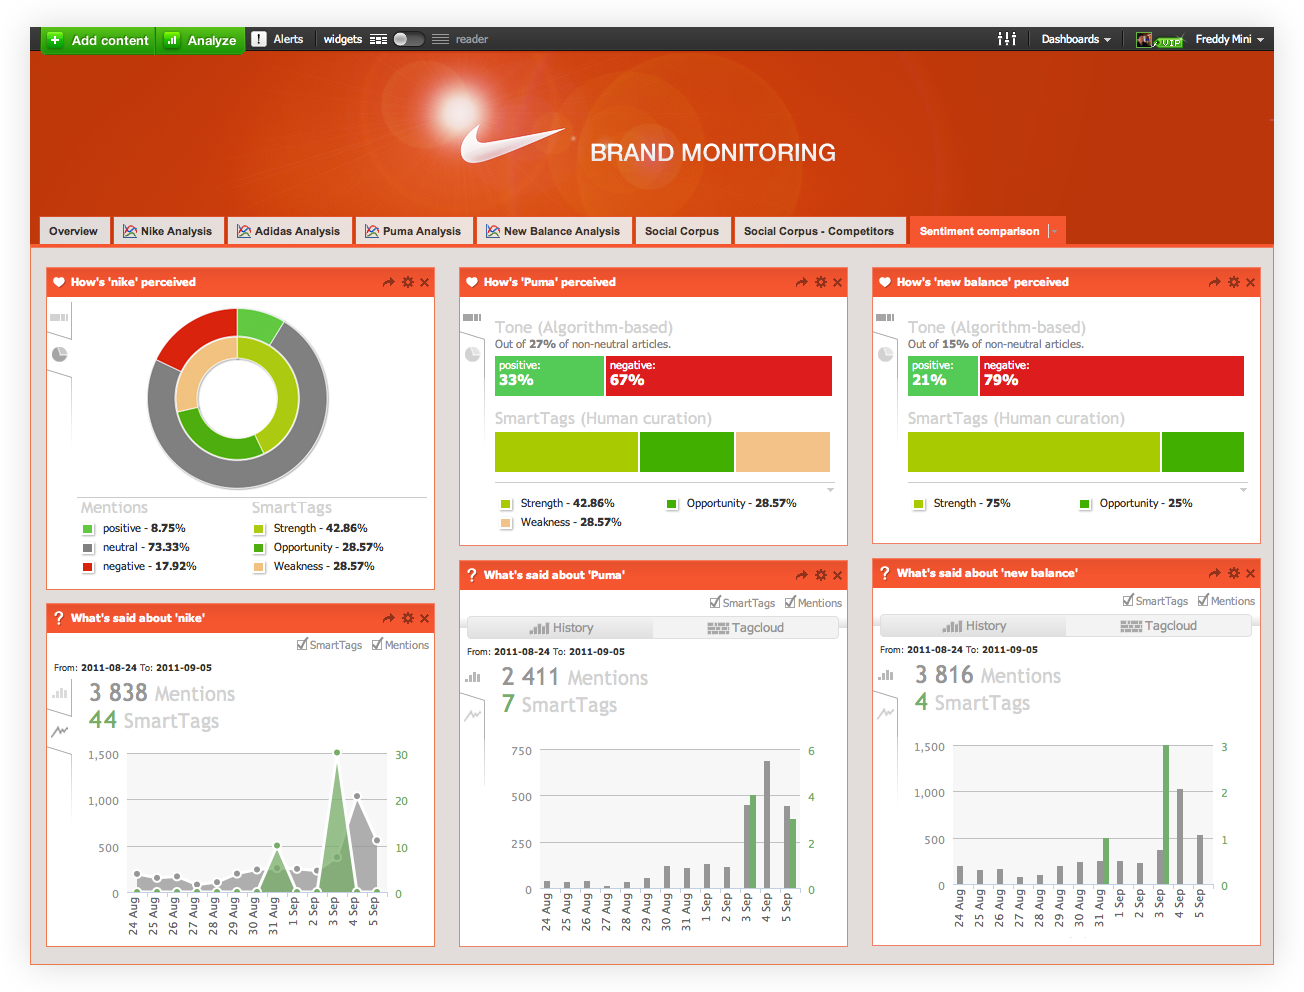This screenshot has width=1304, height=992.
Task: Select History tab in Puma widget
Action: [561, 628]
